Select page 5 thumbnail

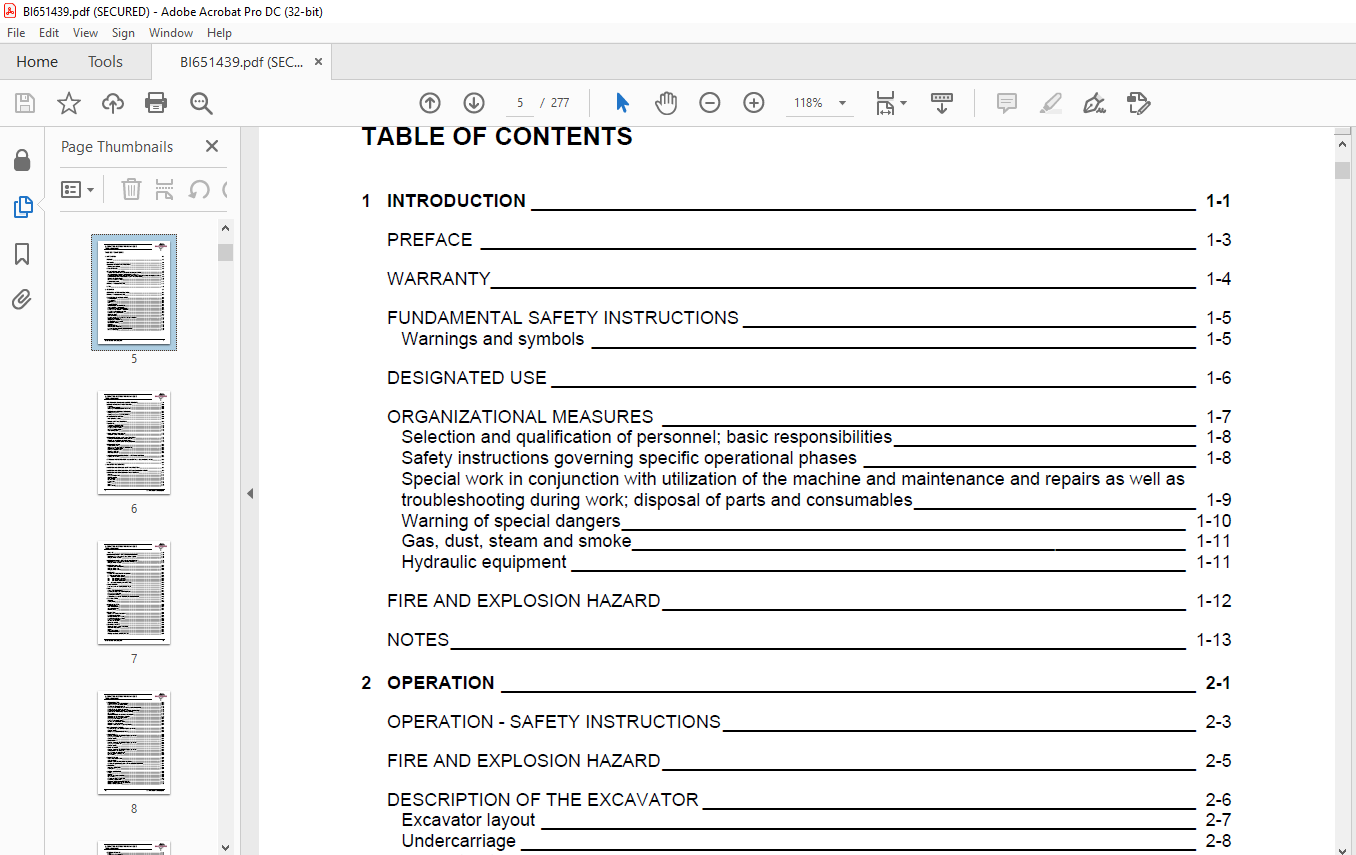(134, 292)
